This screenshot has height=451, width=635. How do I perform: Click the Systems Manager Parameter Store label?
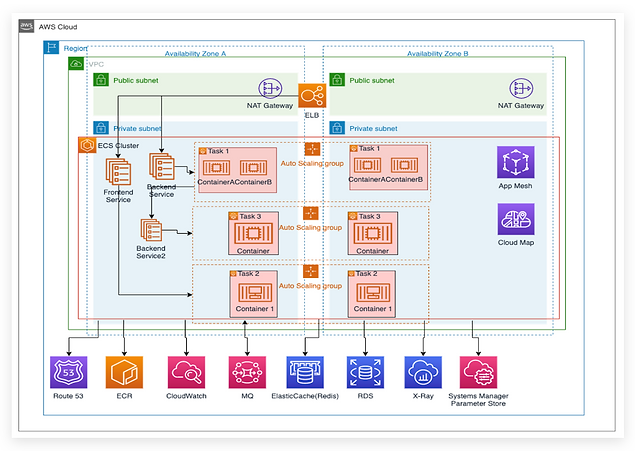(478, 400)
